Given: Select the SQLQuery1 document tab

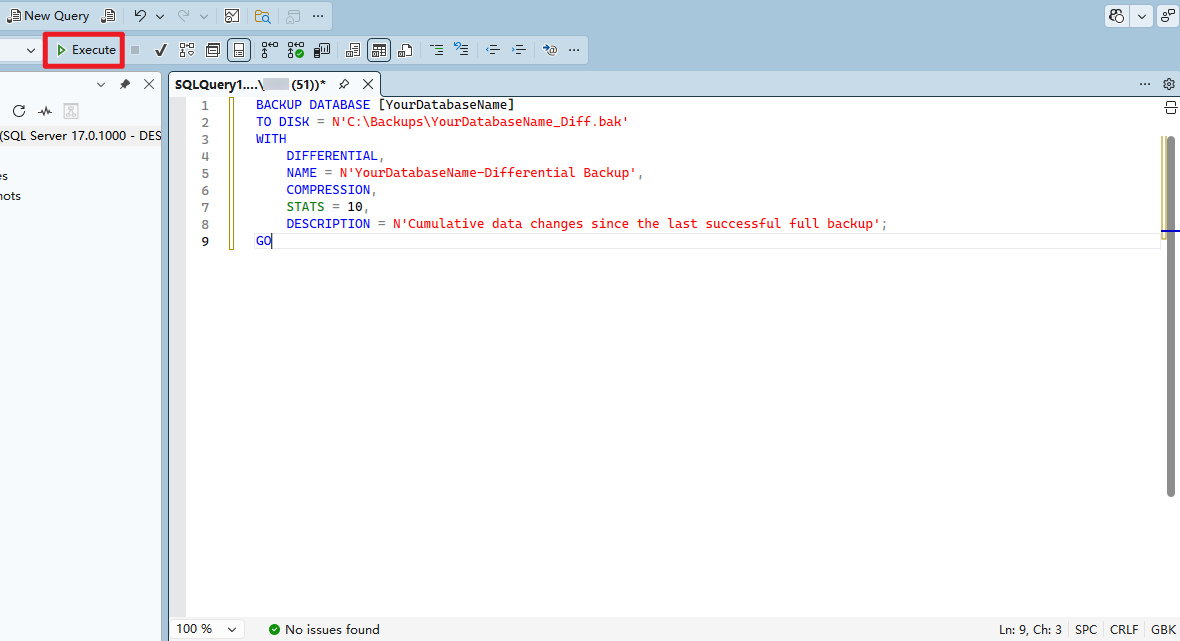Looking at the screenshot, I should click(x=250, y=84).
